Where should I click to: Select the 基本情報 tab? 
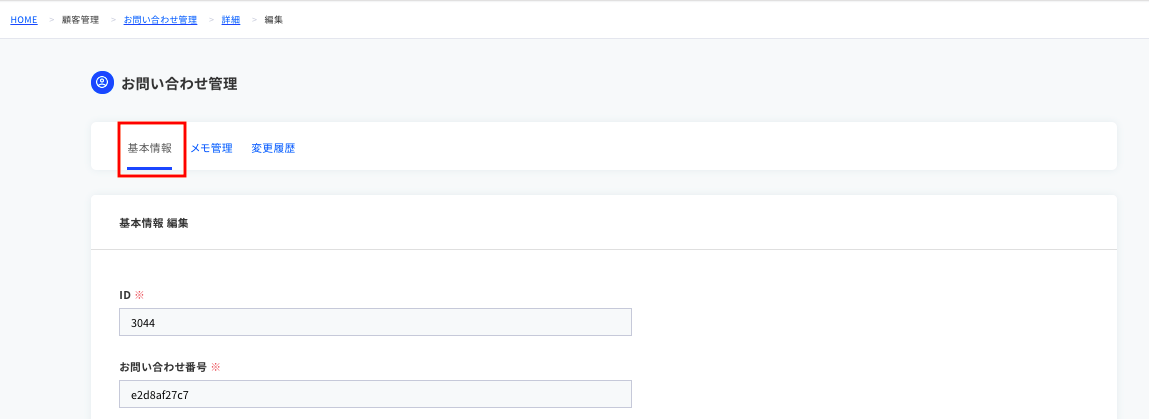[149, 148]
